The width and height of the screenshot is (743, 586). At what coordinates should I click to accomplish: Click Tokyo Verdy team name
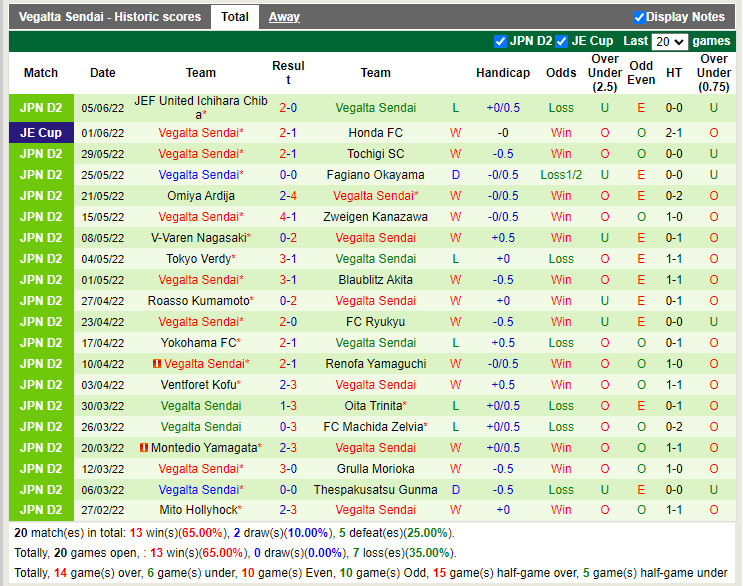pos(199,259)
